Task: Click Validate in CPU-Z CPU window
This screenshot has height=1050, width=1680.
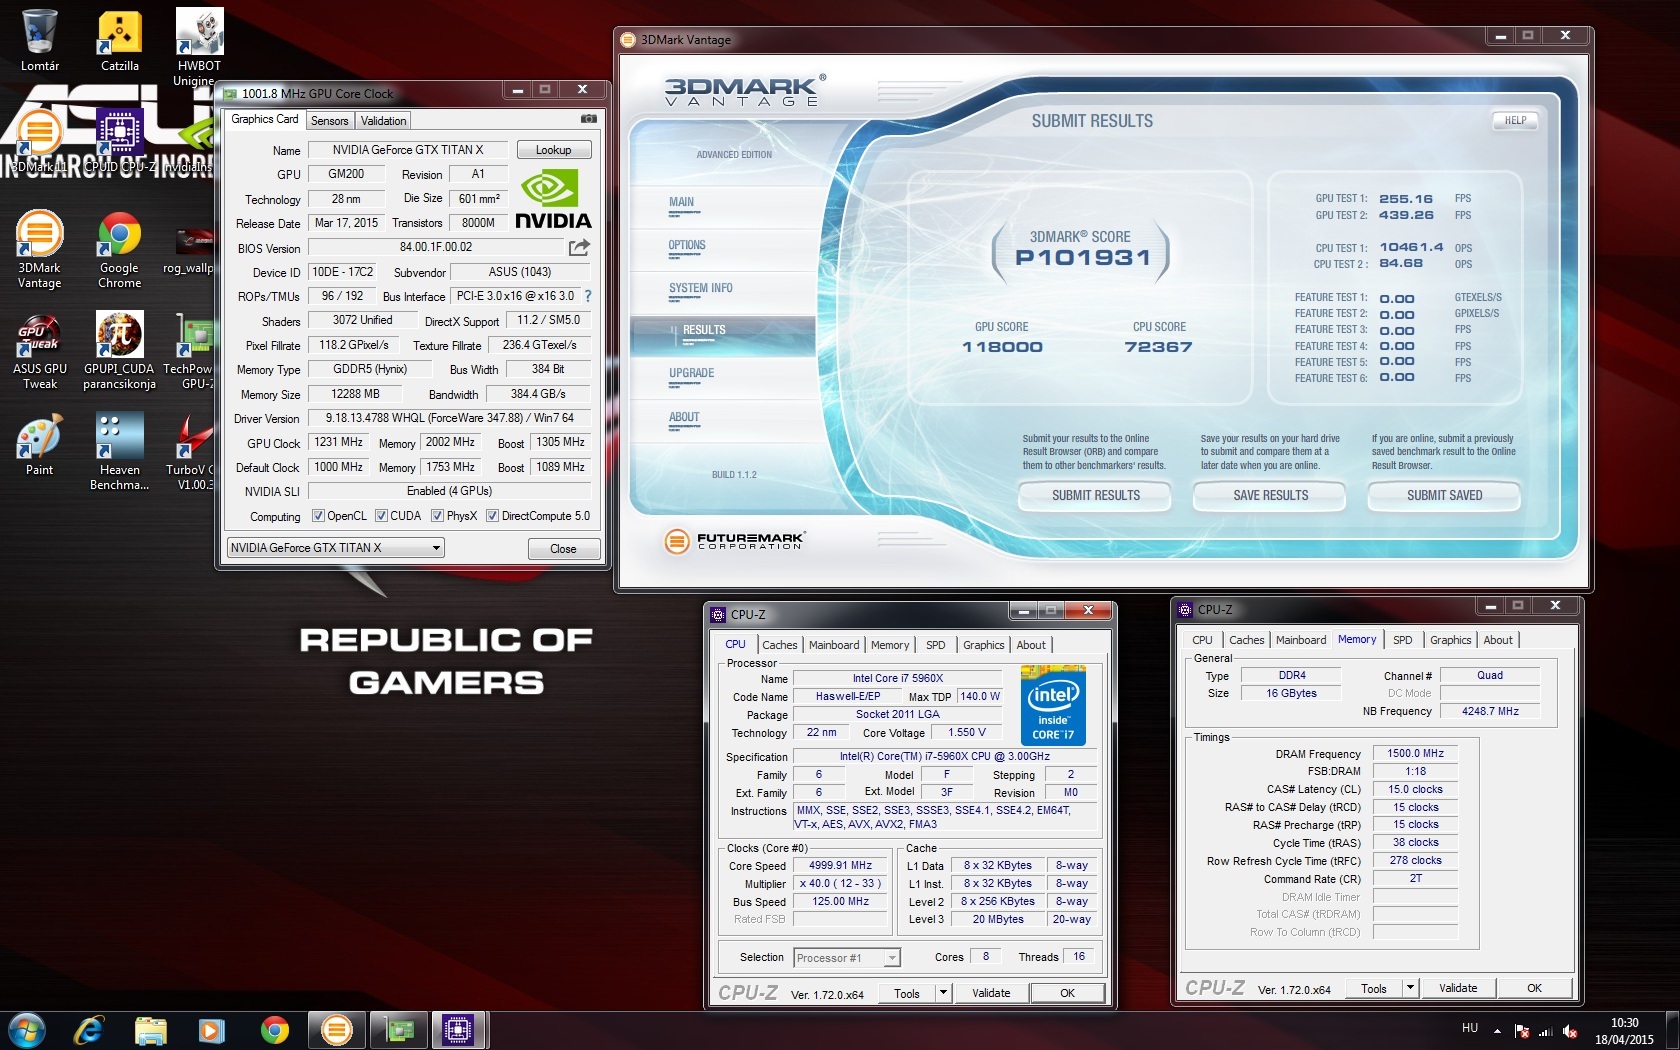Action: click(x=991, y=993)
